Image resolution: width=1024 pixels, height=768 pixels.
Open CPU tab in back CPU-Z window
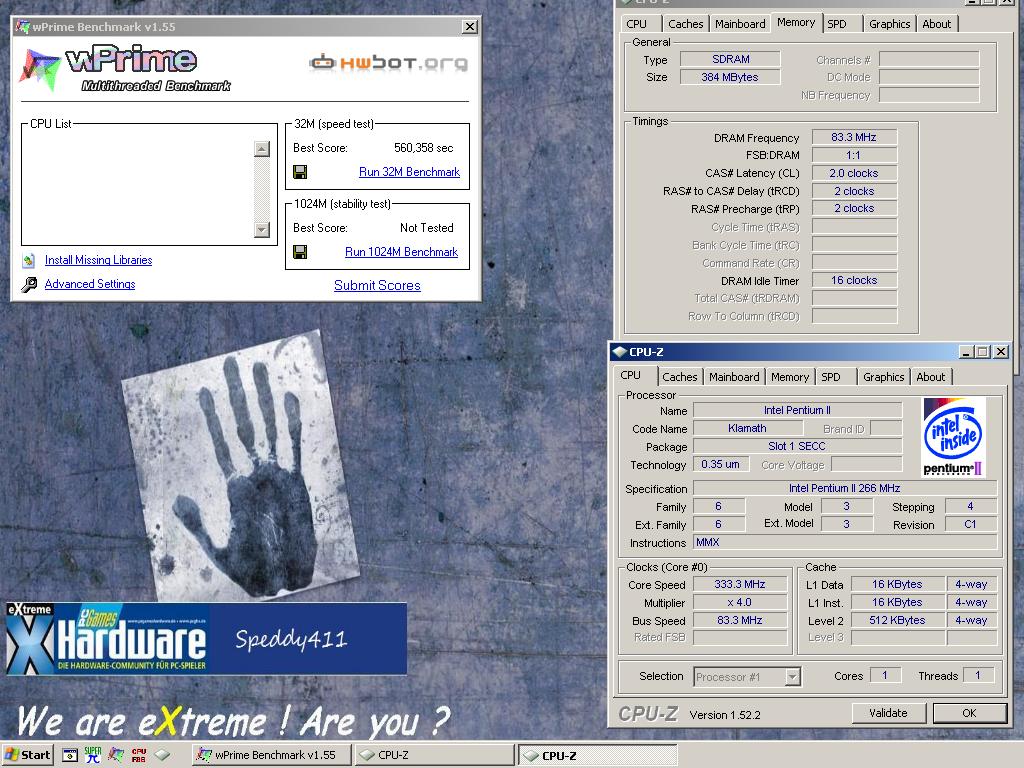pos(637,24)
